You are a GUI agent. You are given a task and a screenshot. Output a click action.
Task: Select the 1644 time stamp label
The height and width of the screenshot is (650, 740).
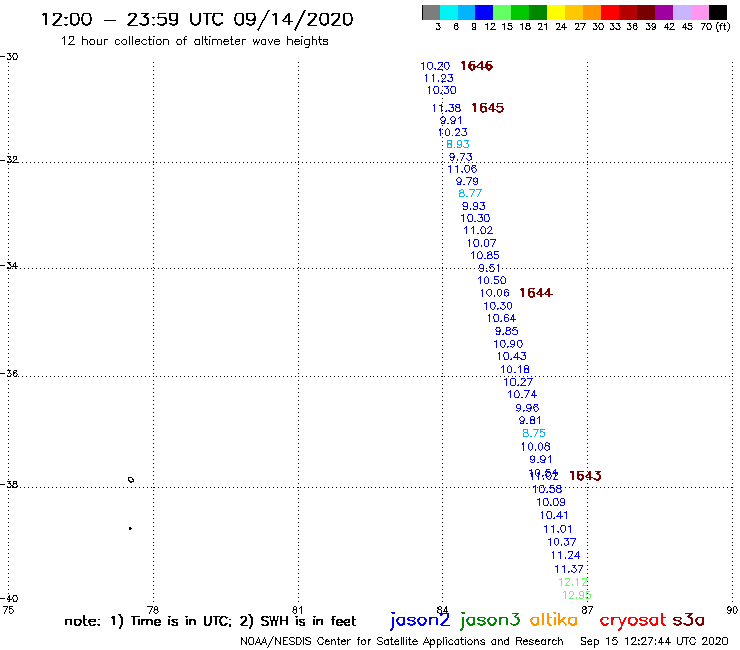click(536, 293)
